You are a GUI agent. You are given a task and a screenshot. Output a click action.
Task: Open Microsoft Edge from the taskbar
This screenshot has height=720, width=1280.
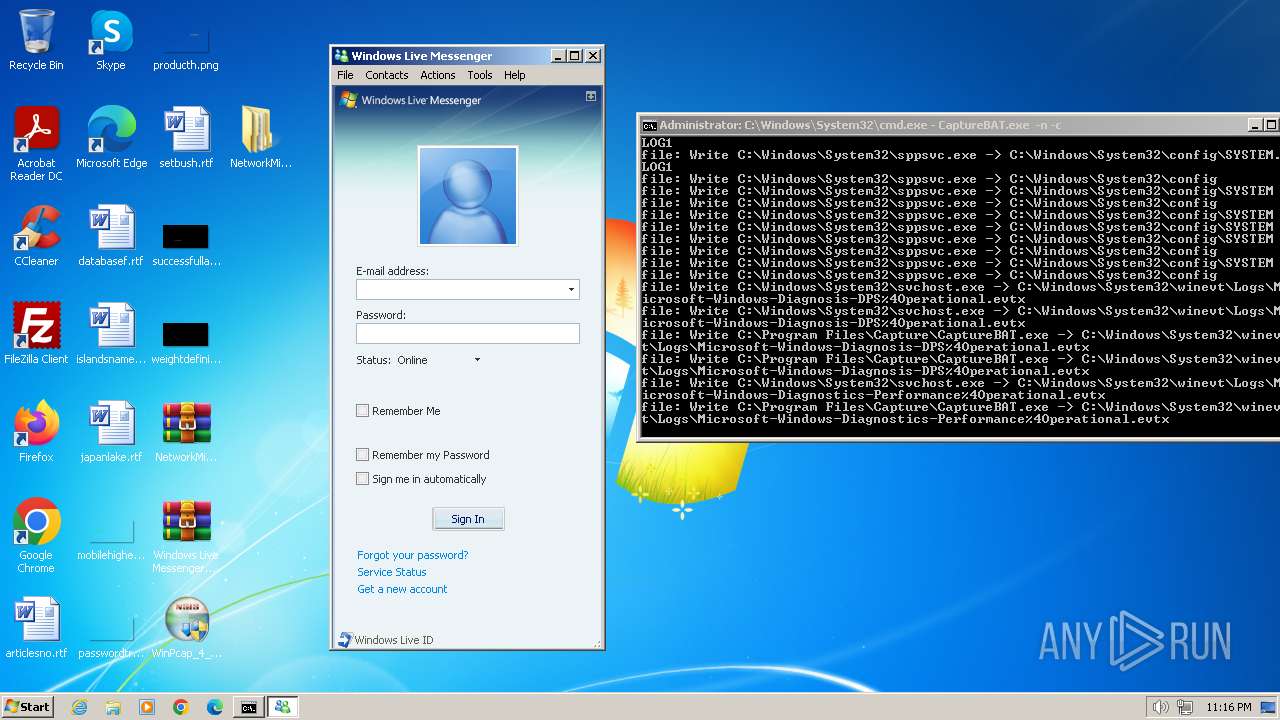pyautogui.click(x=215, y=707)
